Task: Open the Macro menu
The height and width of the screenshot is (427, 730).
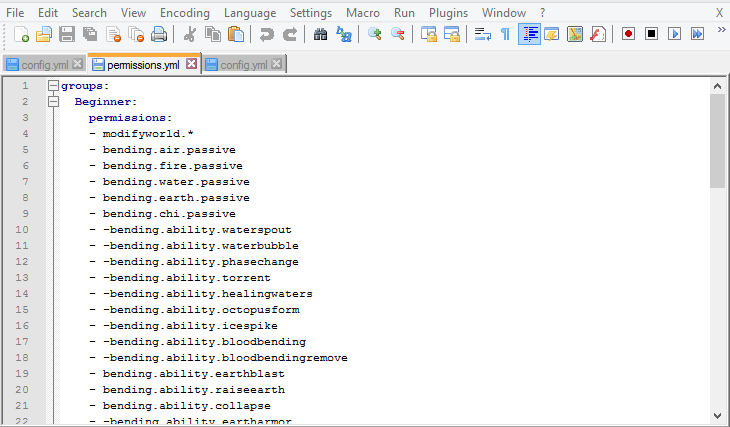Action: (x=363, y=13)
